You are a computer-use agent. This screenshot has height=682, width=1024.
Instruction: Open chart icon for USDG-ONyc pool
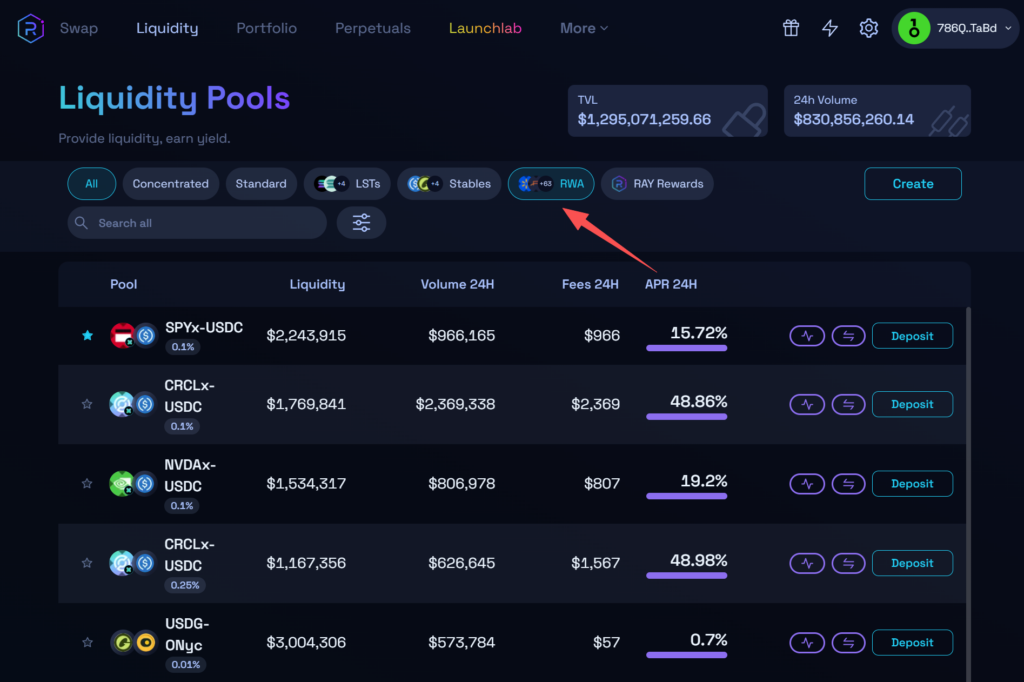click(x=807, y=643)
